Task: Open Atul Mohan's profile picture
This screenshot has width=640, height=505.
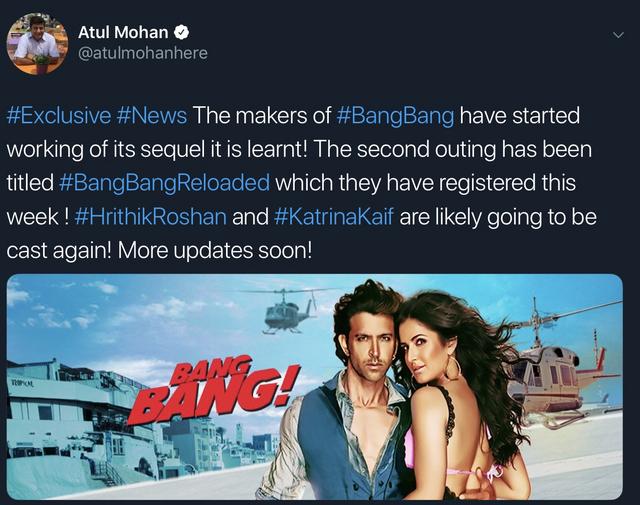Action: coord(37,44)
